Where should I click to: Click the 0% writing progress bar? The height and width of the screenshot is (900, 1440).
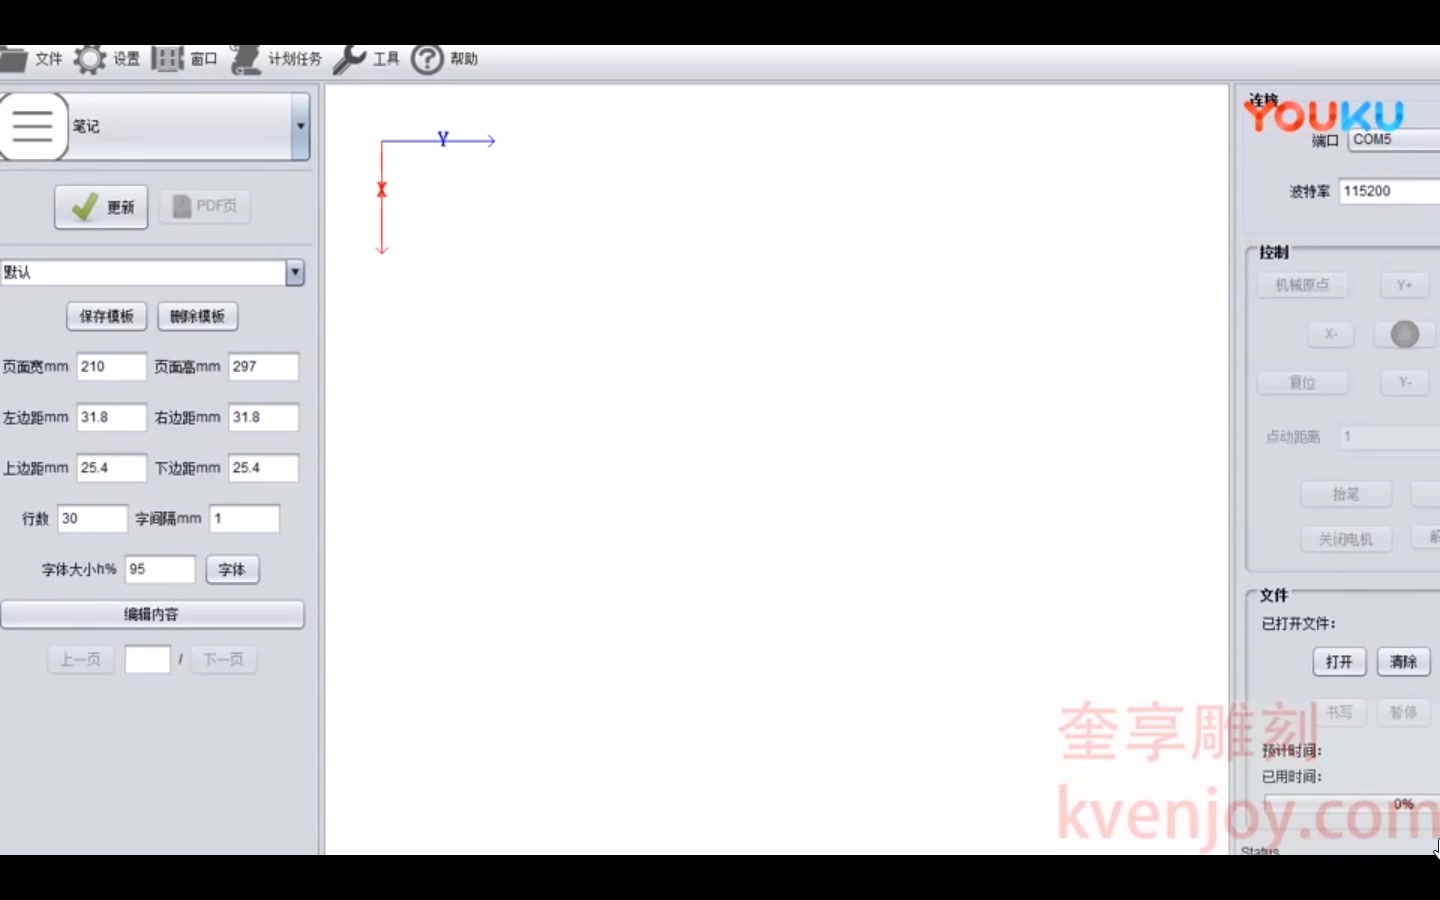coord(1352,804)
